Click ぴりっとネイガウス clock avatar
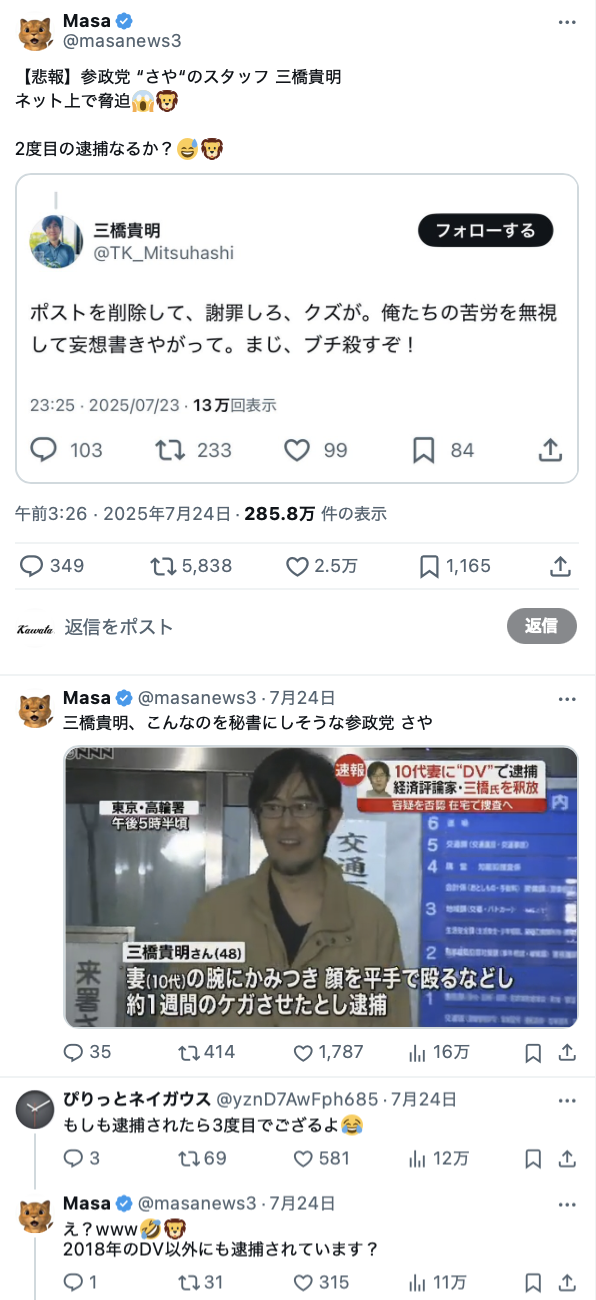 tap(35, 1108)
